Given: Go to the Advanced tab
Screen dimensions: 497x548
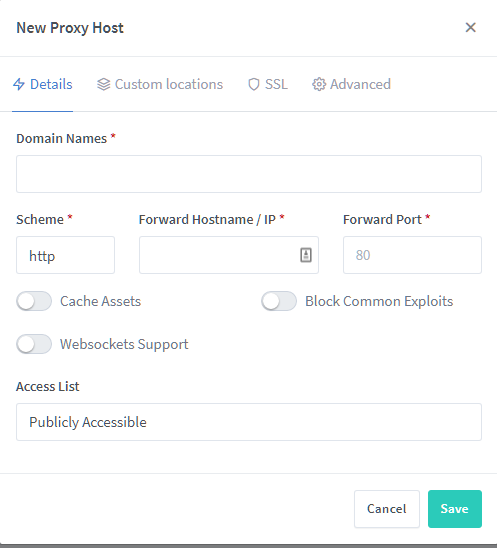Looking at the screenshot, I should (351, 84).
